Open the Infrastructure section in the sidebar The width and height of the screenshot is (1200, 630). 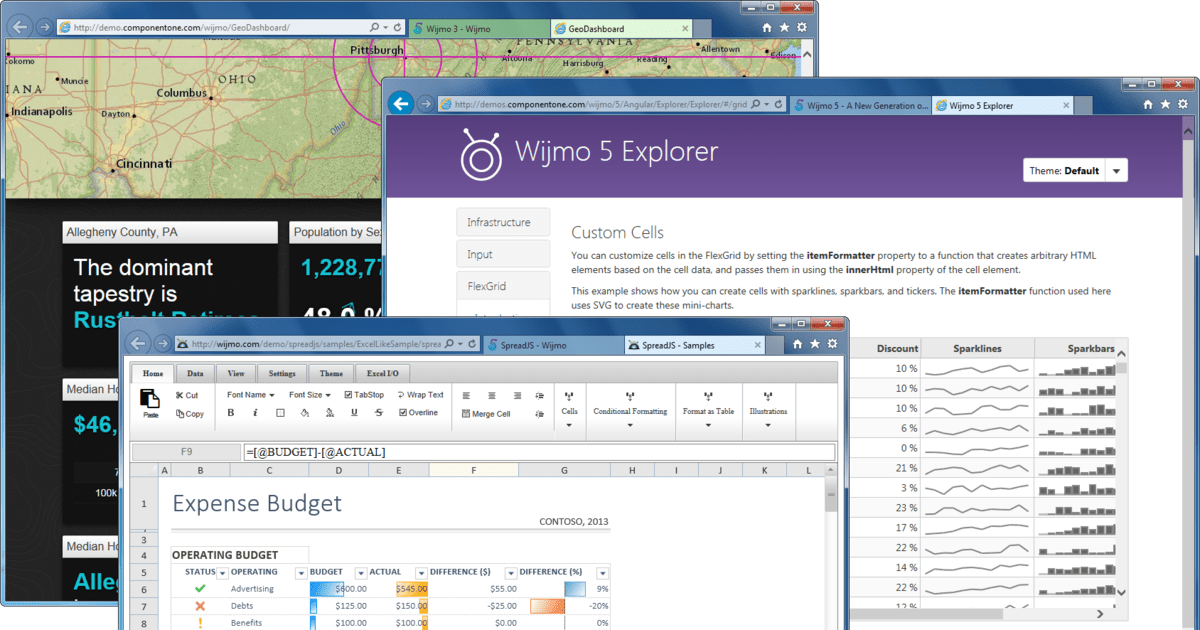503,222
